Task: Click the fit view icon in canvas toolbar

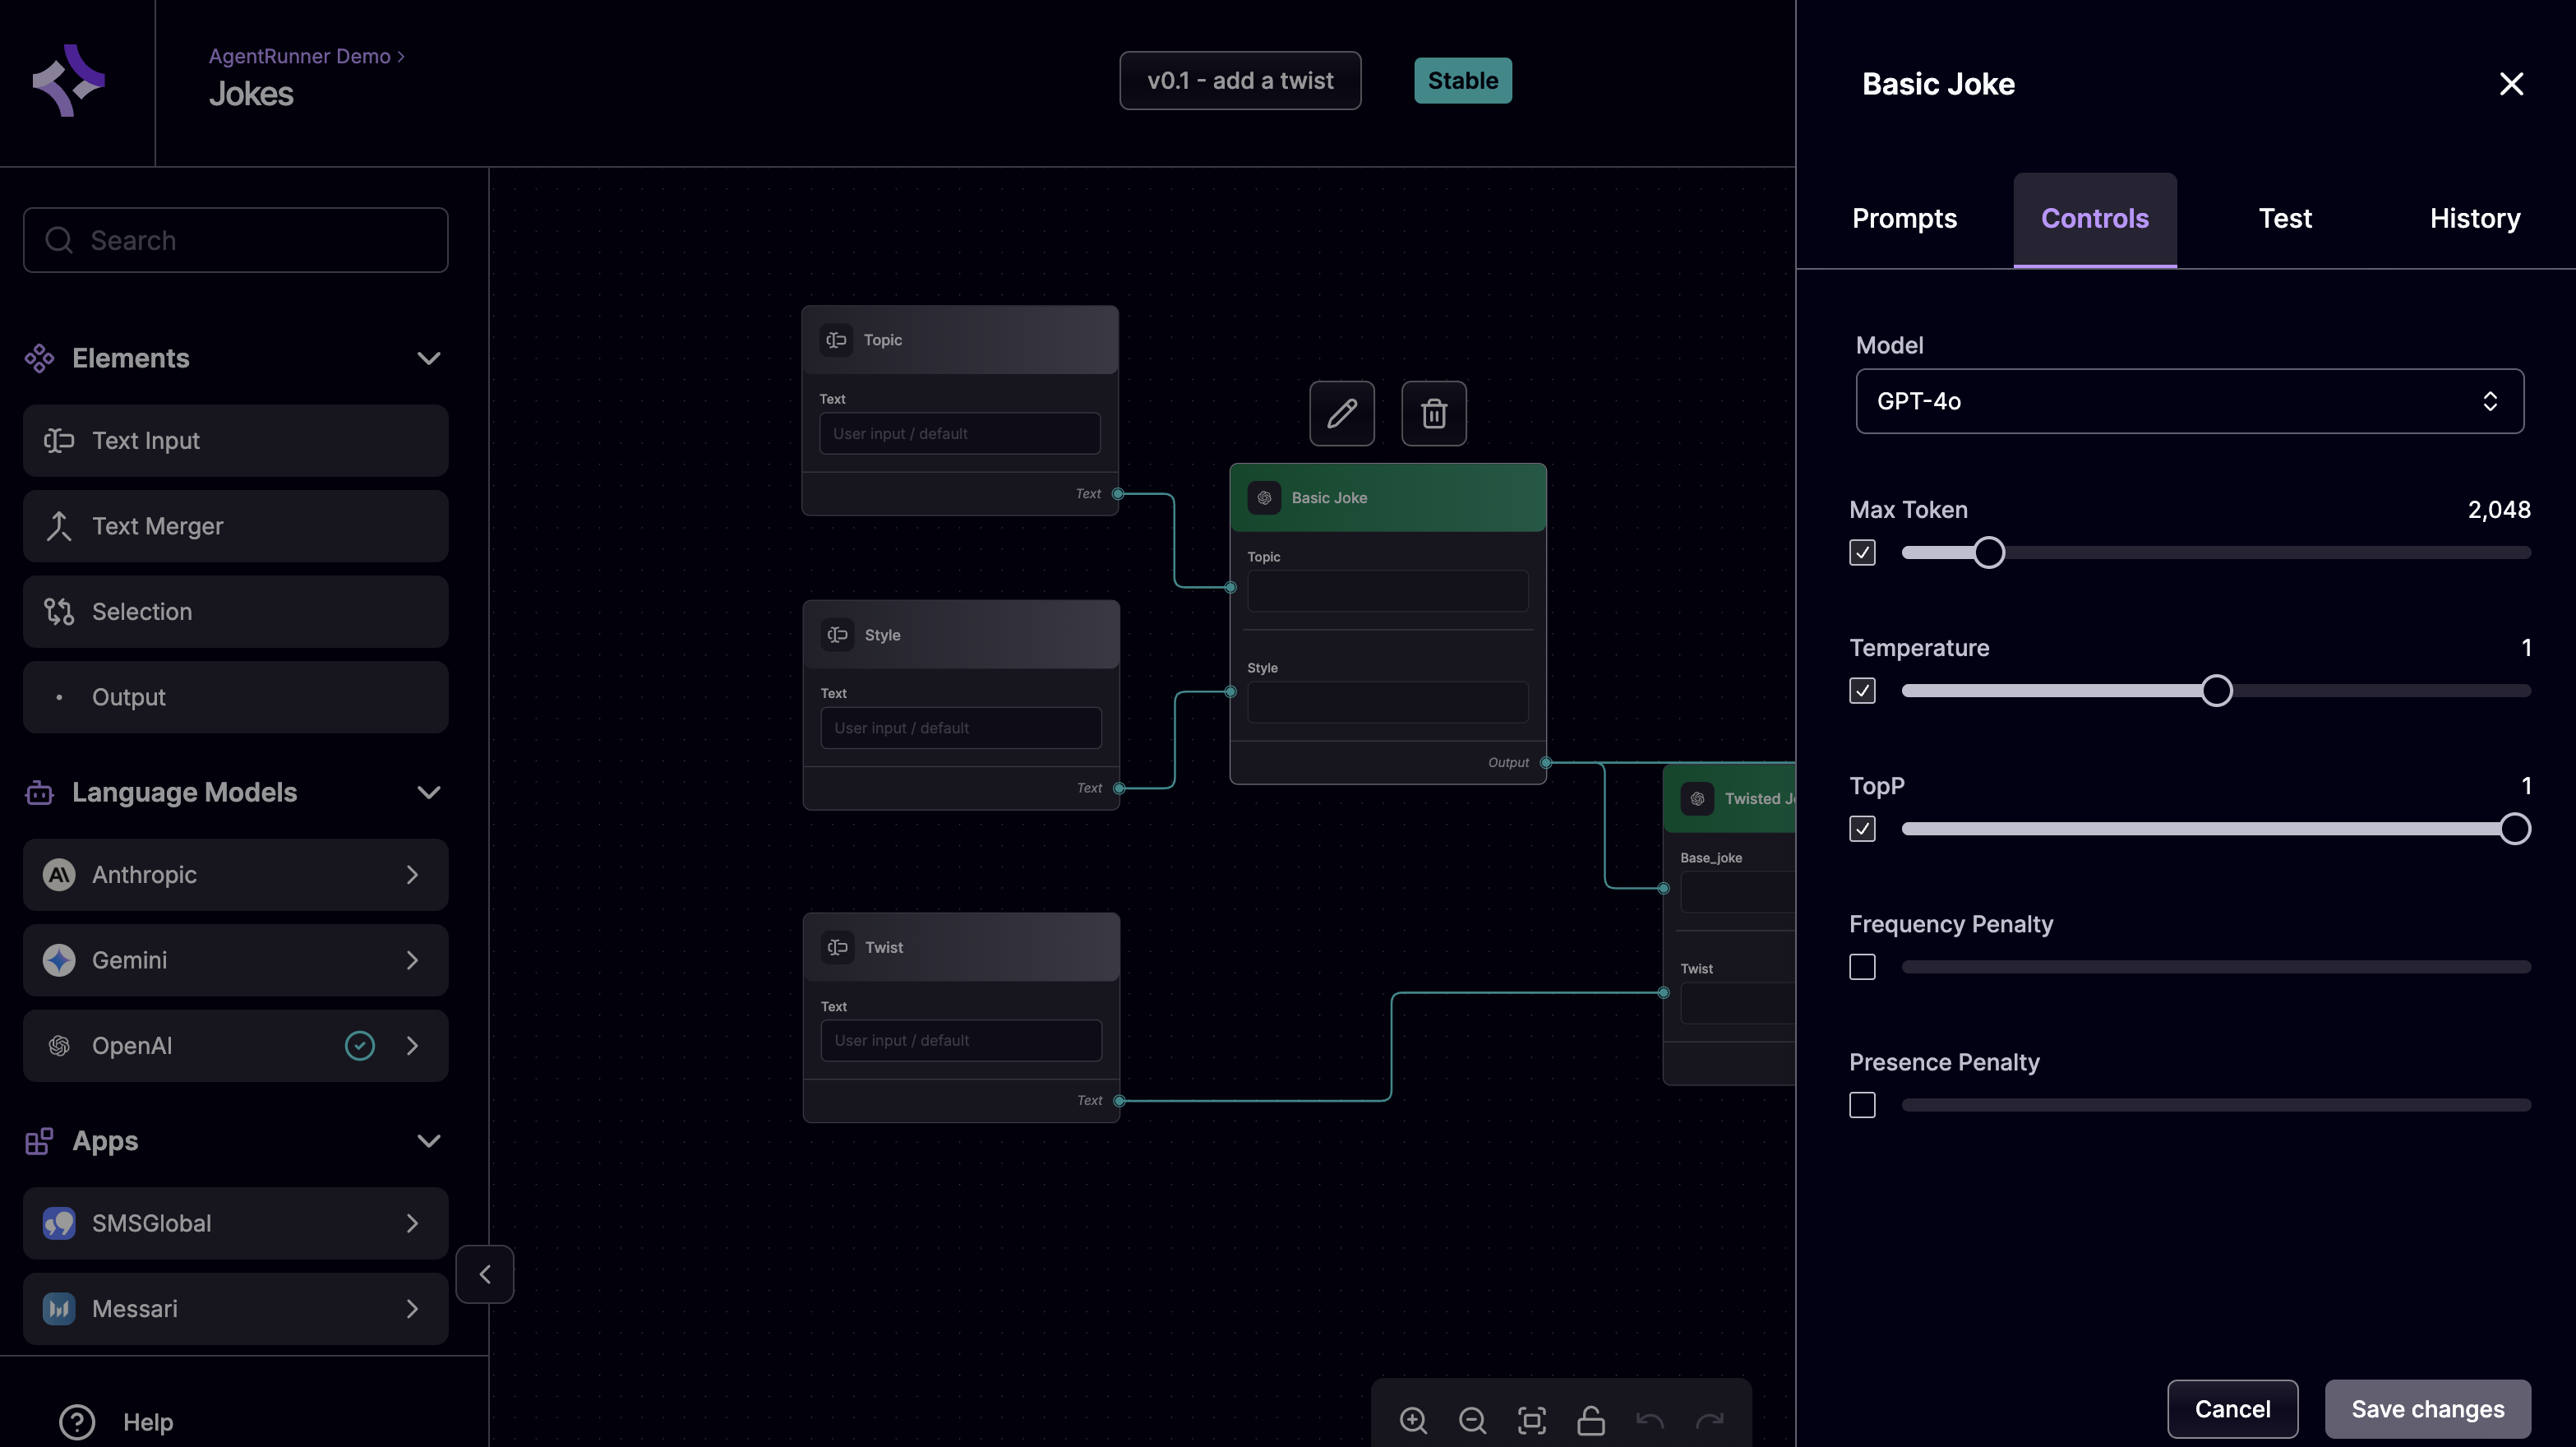Action: point(1531,1420)
